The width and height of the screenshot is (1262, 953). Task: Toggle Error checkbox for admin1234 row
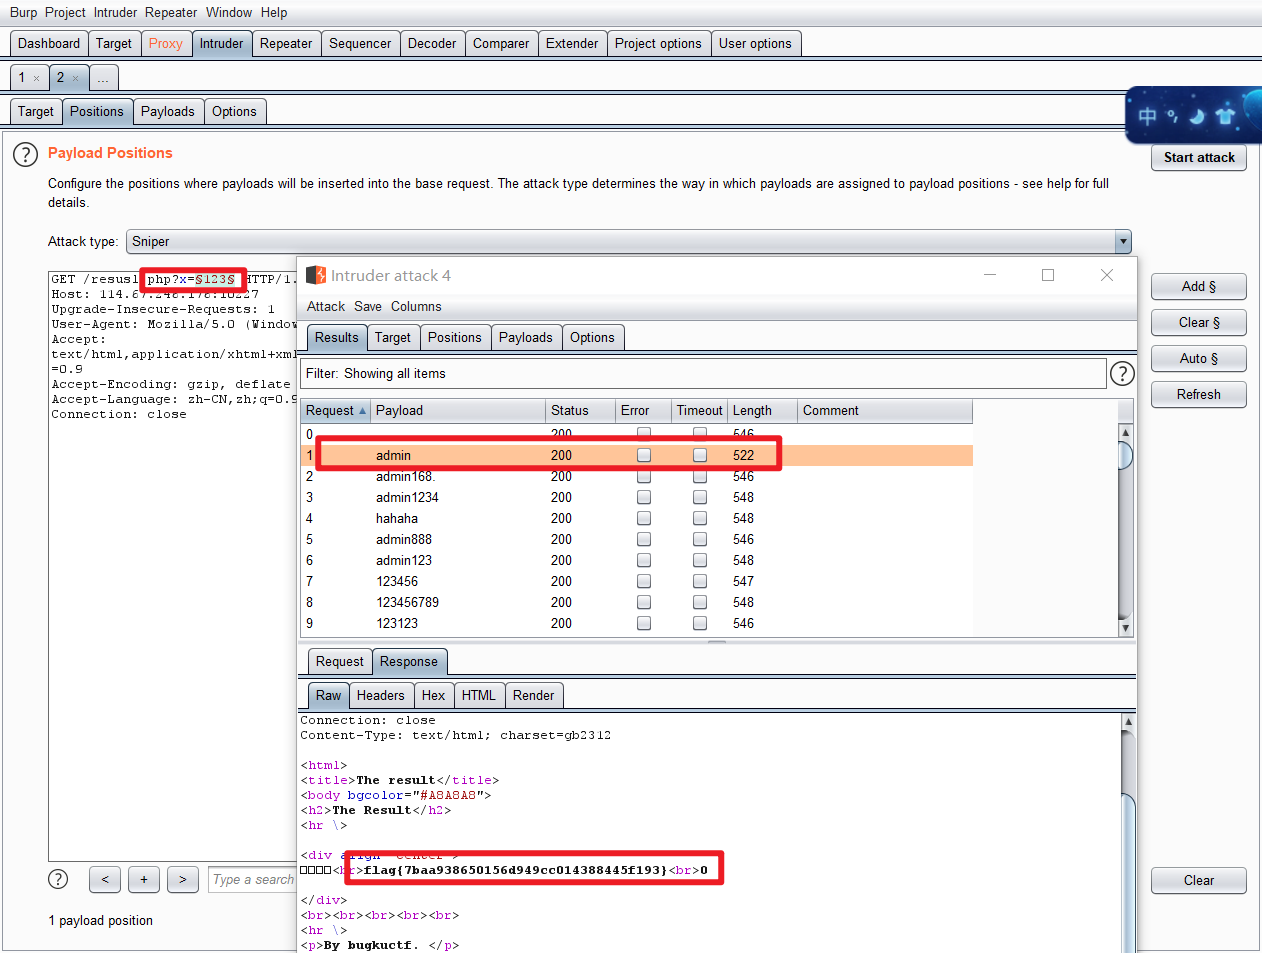[644, 497]
